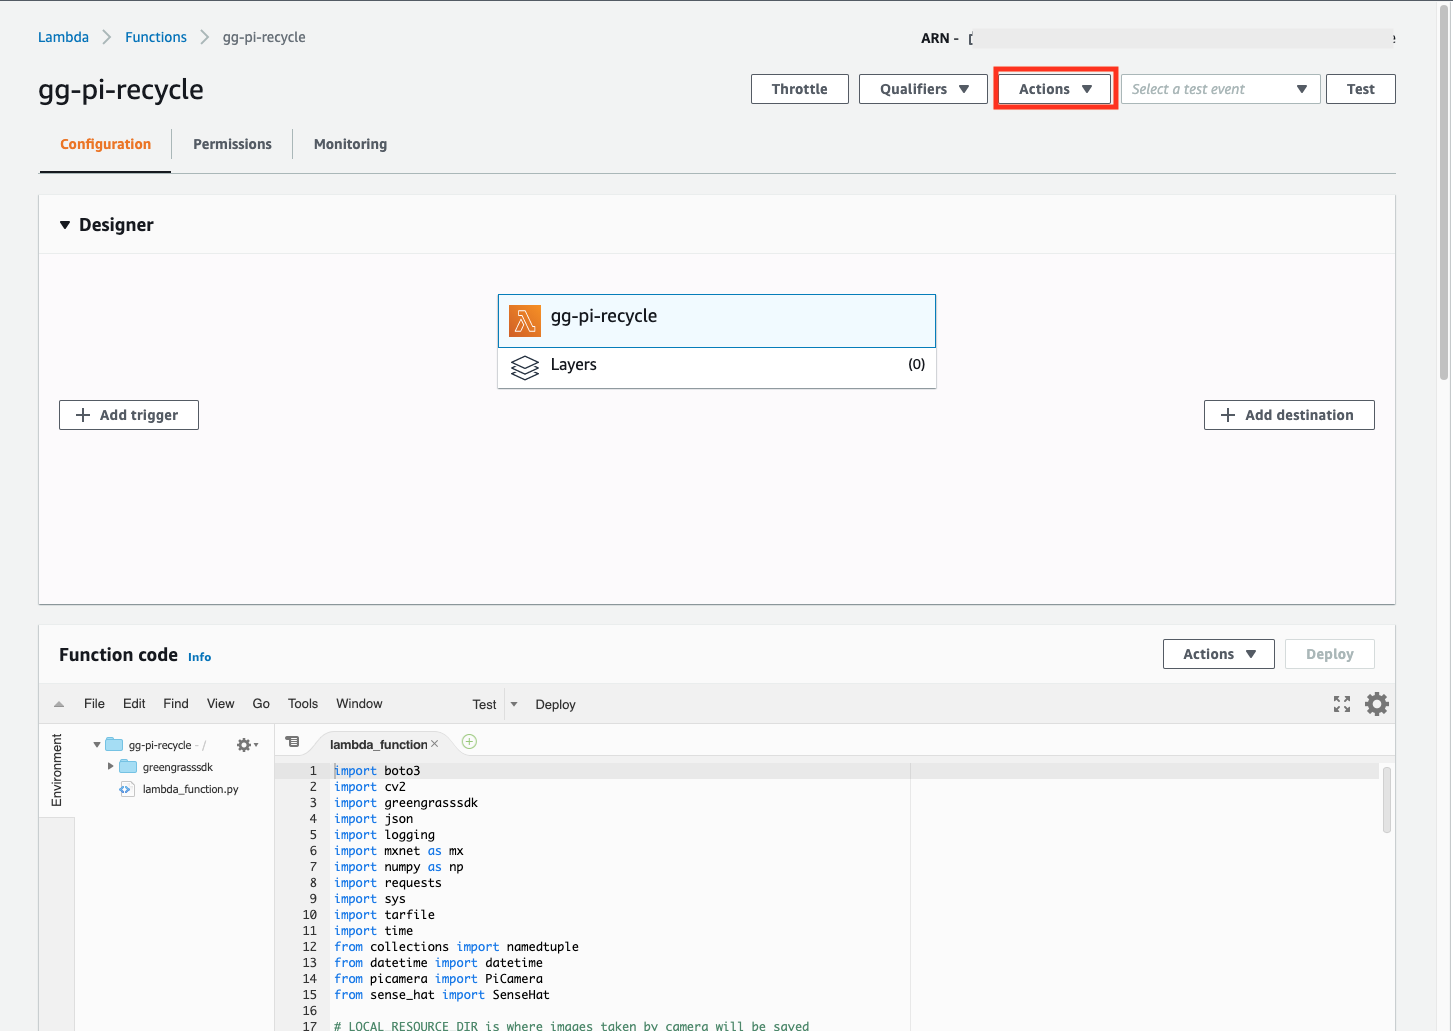Screen dimensions: 1453x1031
Task: Open the Function code Actions dropdown
Action: point(1218,654)
